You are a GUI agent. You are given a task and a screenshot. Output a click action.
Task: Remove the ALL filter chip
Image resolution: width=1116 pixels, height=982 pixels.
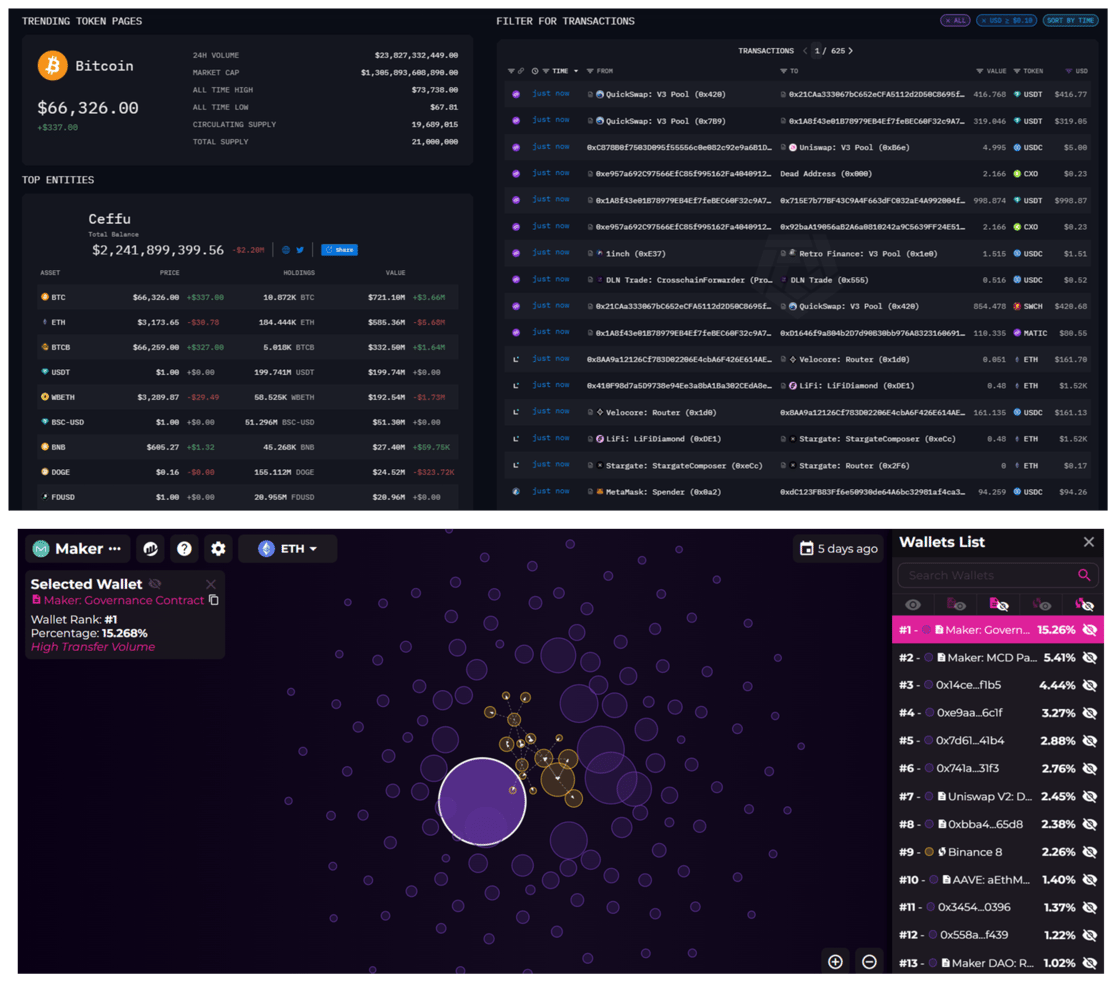[955, 21]
